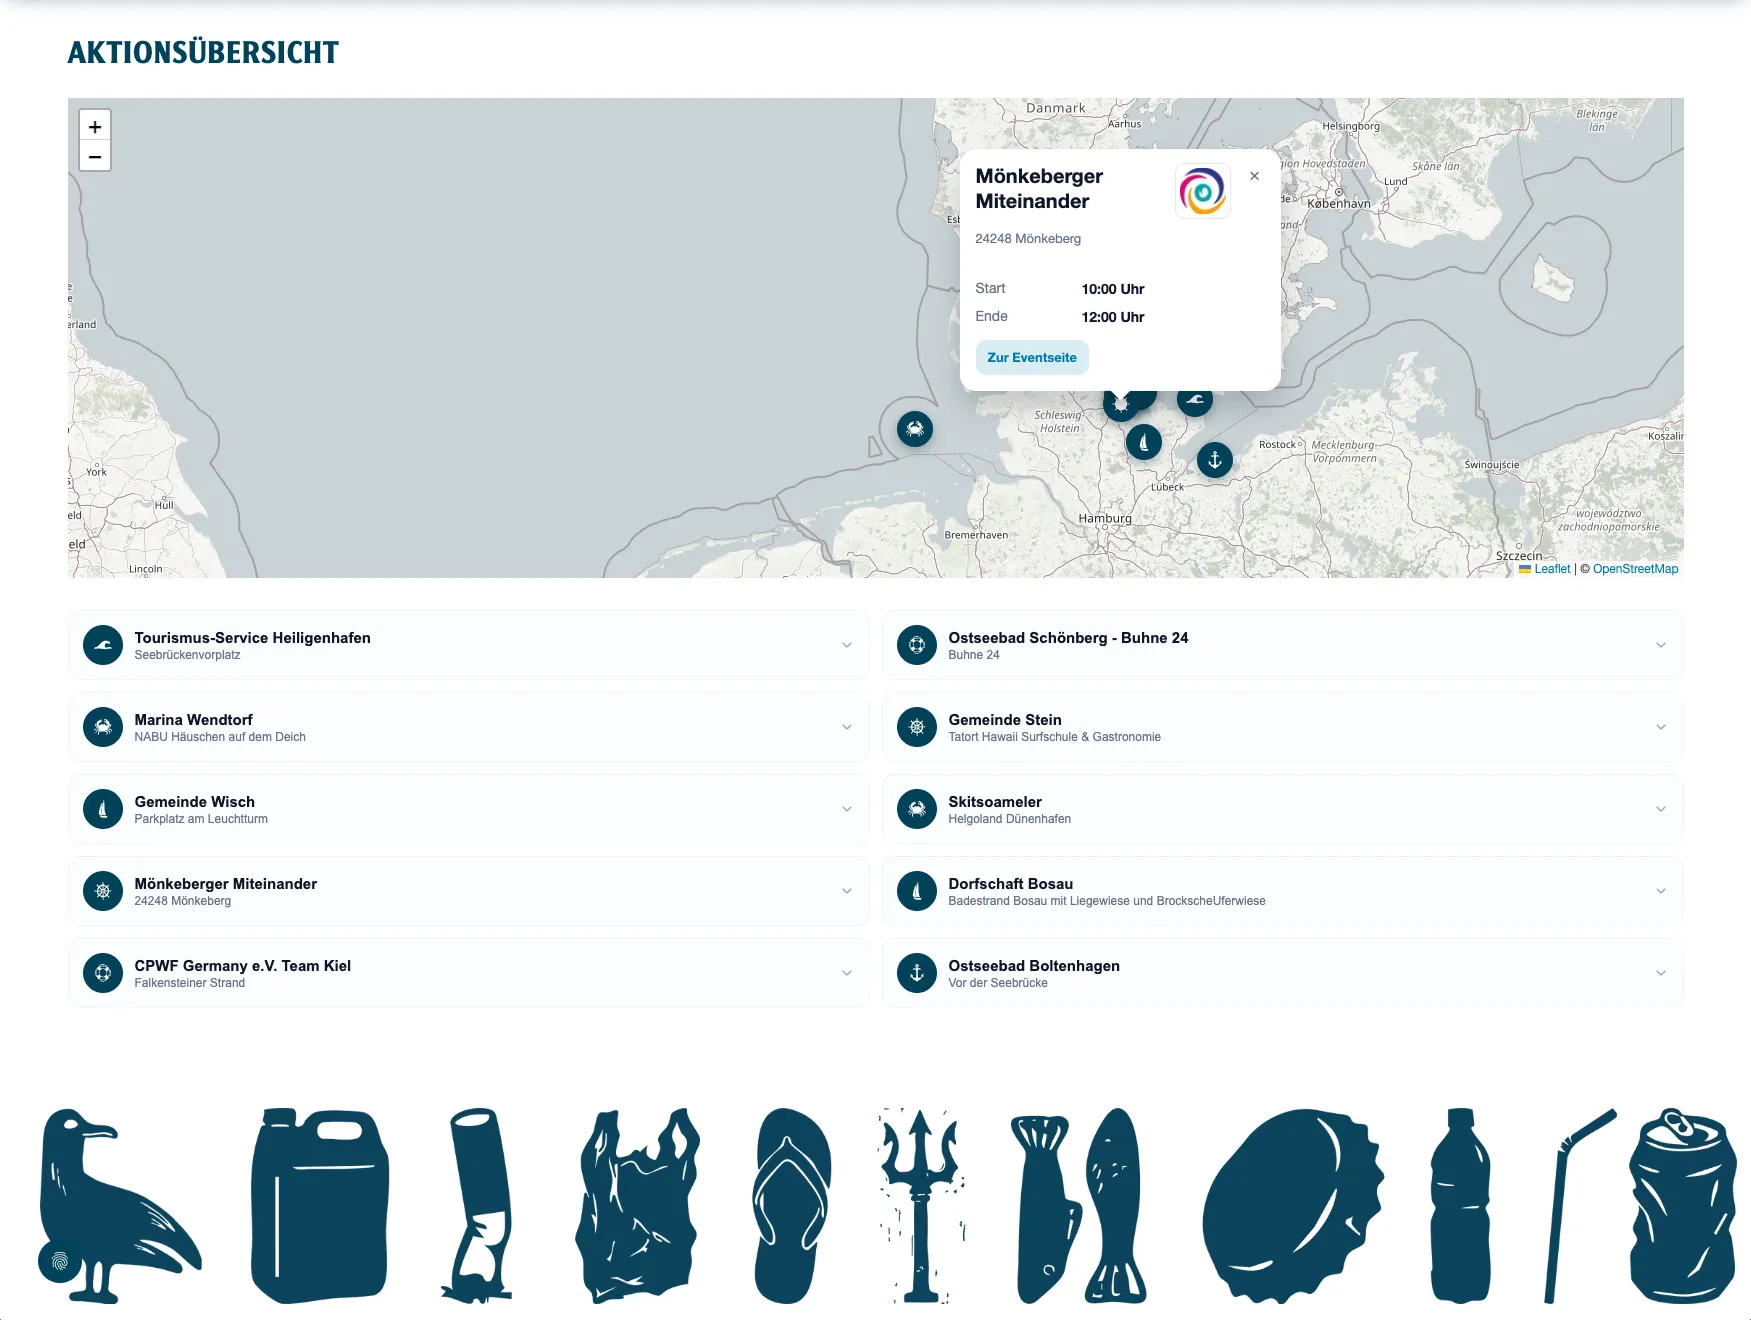Close the Mönkeberger Miteinander popup
This screenshot has width=1751, height=1320.
1254,176
